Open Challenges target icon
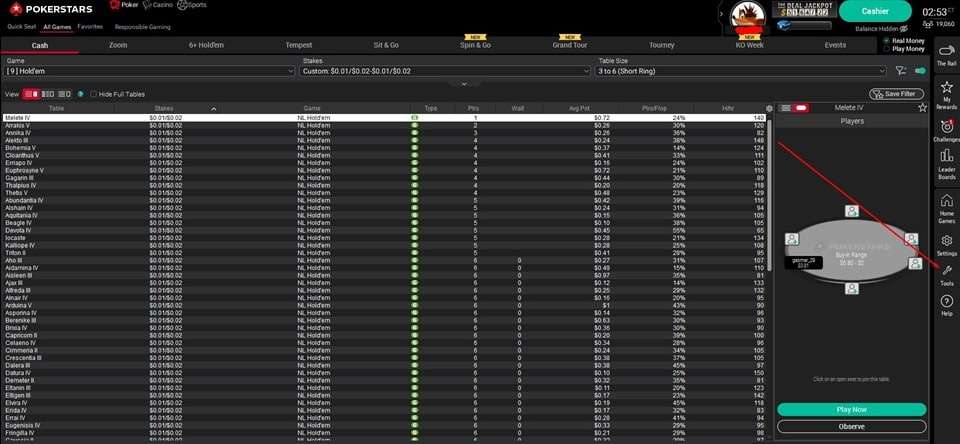 (x=946, y=130)
